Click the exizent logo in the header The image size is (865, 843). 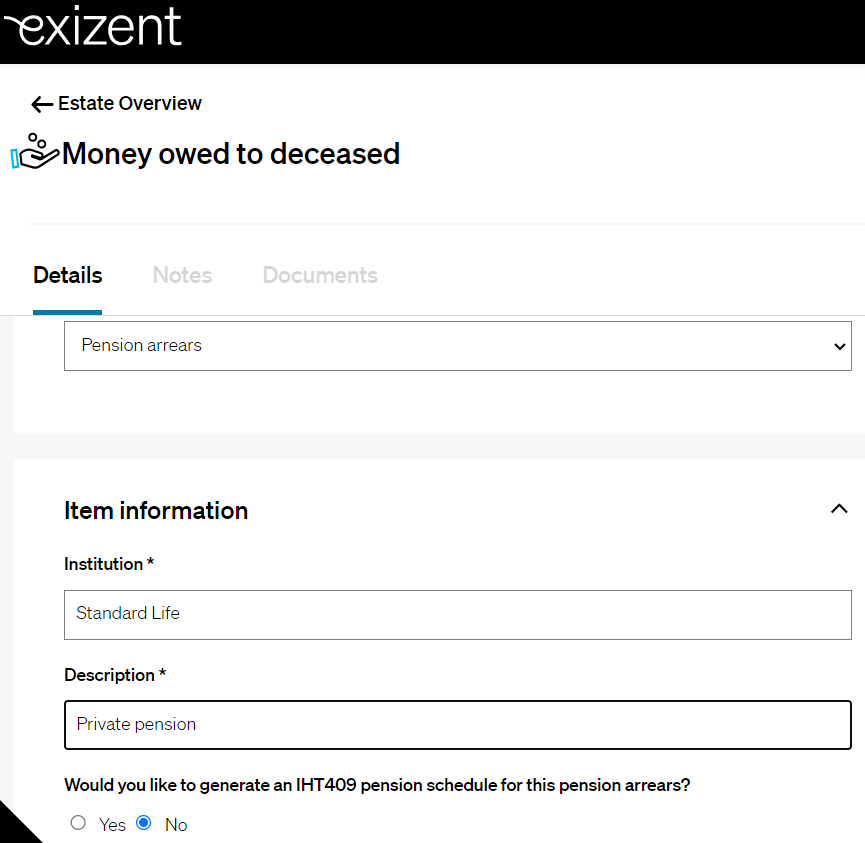coord(93,27)
